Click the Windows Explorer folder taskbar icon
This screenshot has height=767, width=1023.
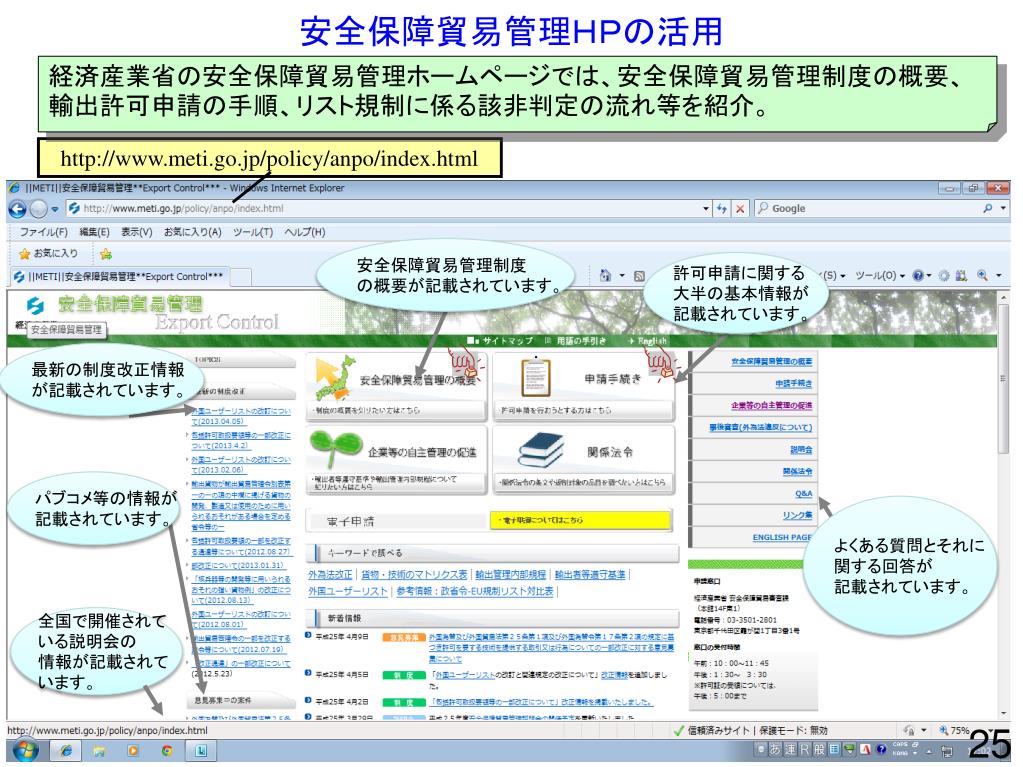[99, 751]
